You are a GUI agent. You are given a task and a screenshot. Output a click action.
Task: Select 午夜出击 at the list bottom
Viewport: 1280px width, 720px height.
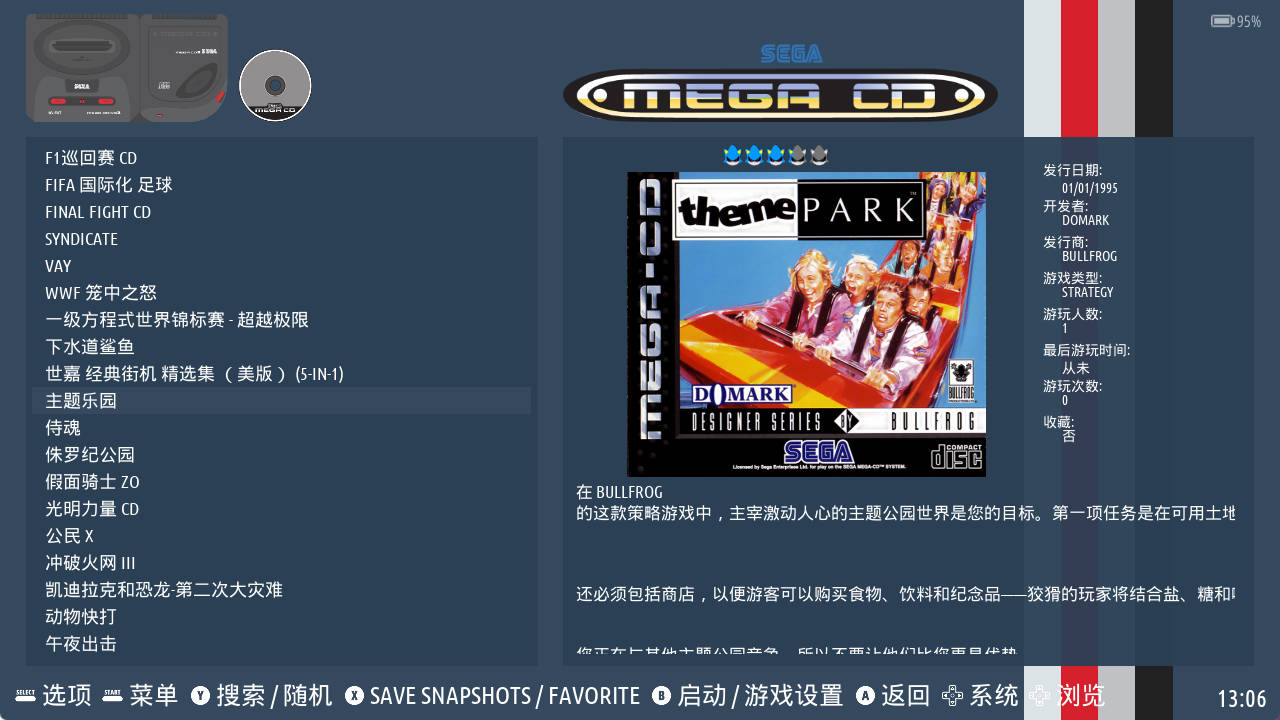point(281,644)
